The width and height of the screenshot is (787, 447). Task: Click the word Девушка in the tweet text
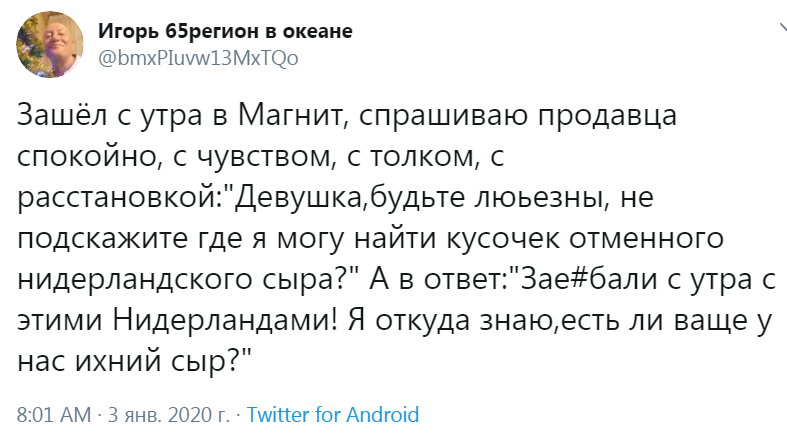(298, 197)
